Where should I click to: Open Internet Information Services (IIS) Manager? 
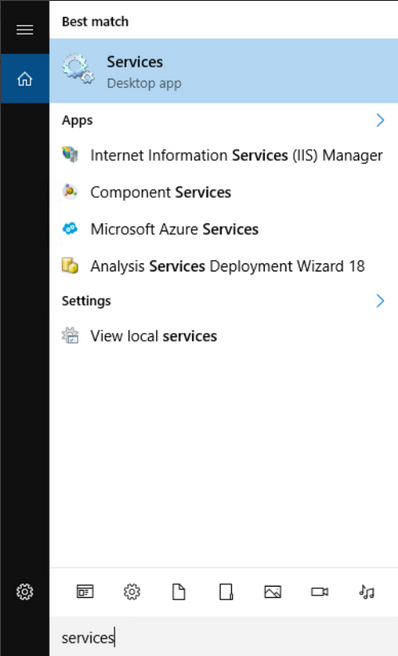224,155
